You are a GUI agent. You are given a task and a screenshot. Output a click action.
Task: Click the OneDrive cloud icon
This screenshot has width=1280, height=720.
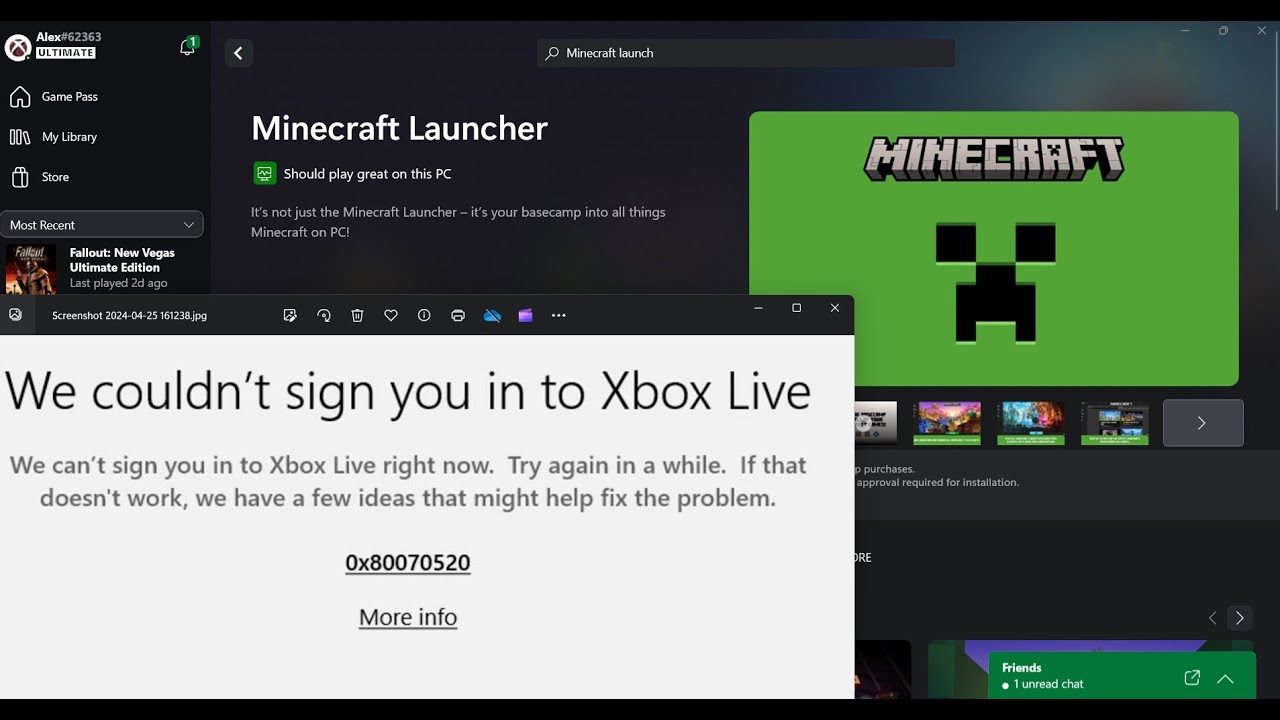(x=492, y=315)
